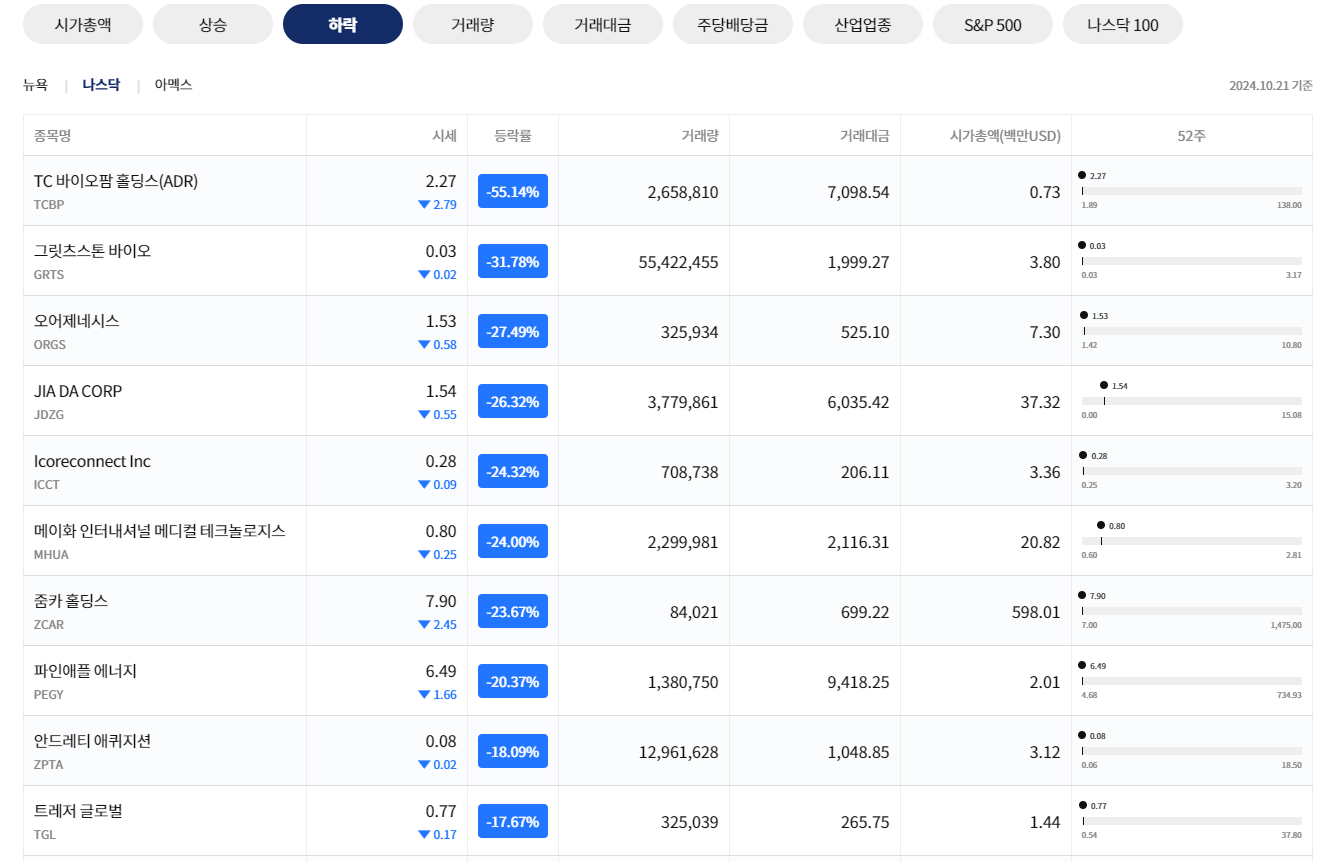This screenshot has width=1322, height=862.
Task: Click the -27.49% change badge
Action: (513, 331)
